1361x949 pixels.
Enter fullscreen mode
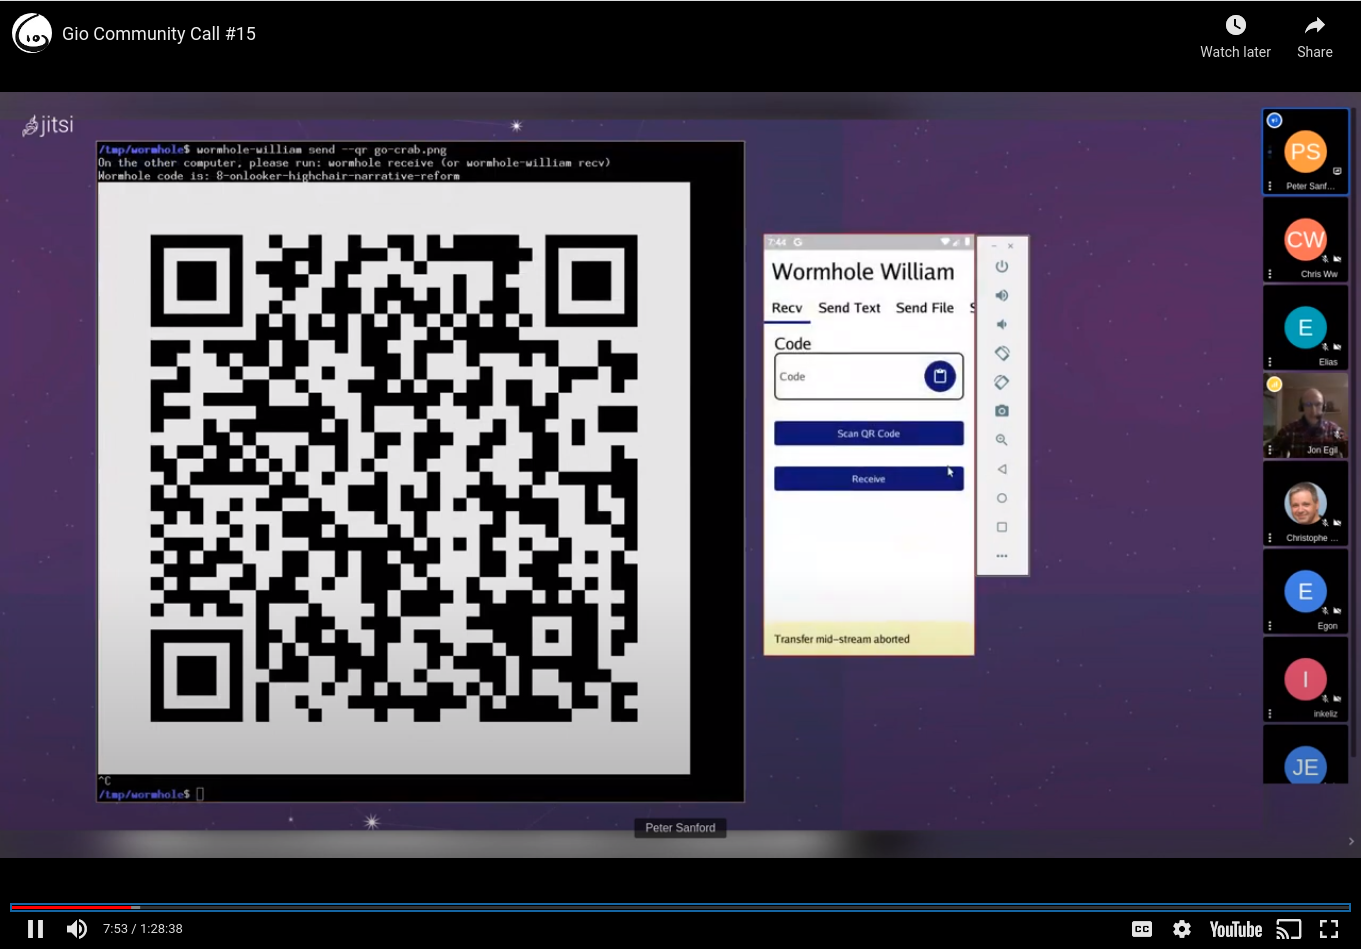pyautogui.click(x=1329, y=929)
